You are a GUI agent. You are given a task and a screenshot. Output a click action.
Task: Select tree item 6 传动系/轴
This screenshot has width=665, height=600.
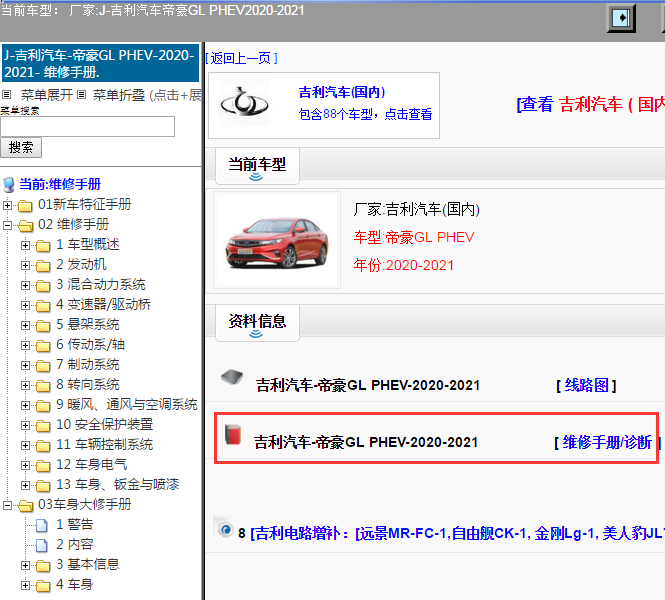click(90, 345)
